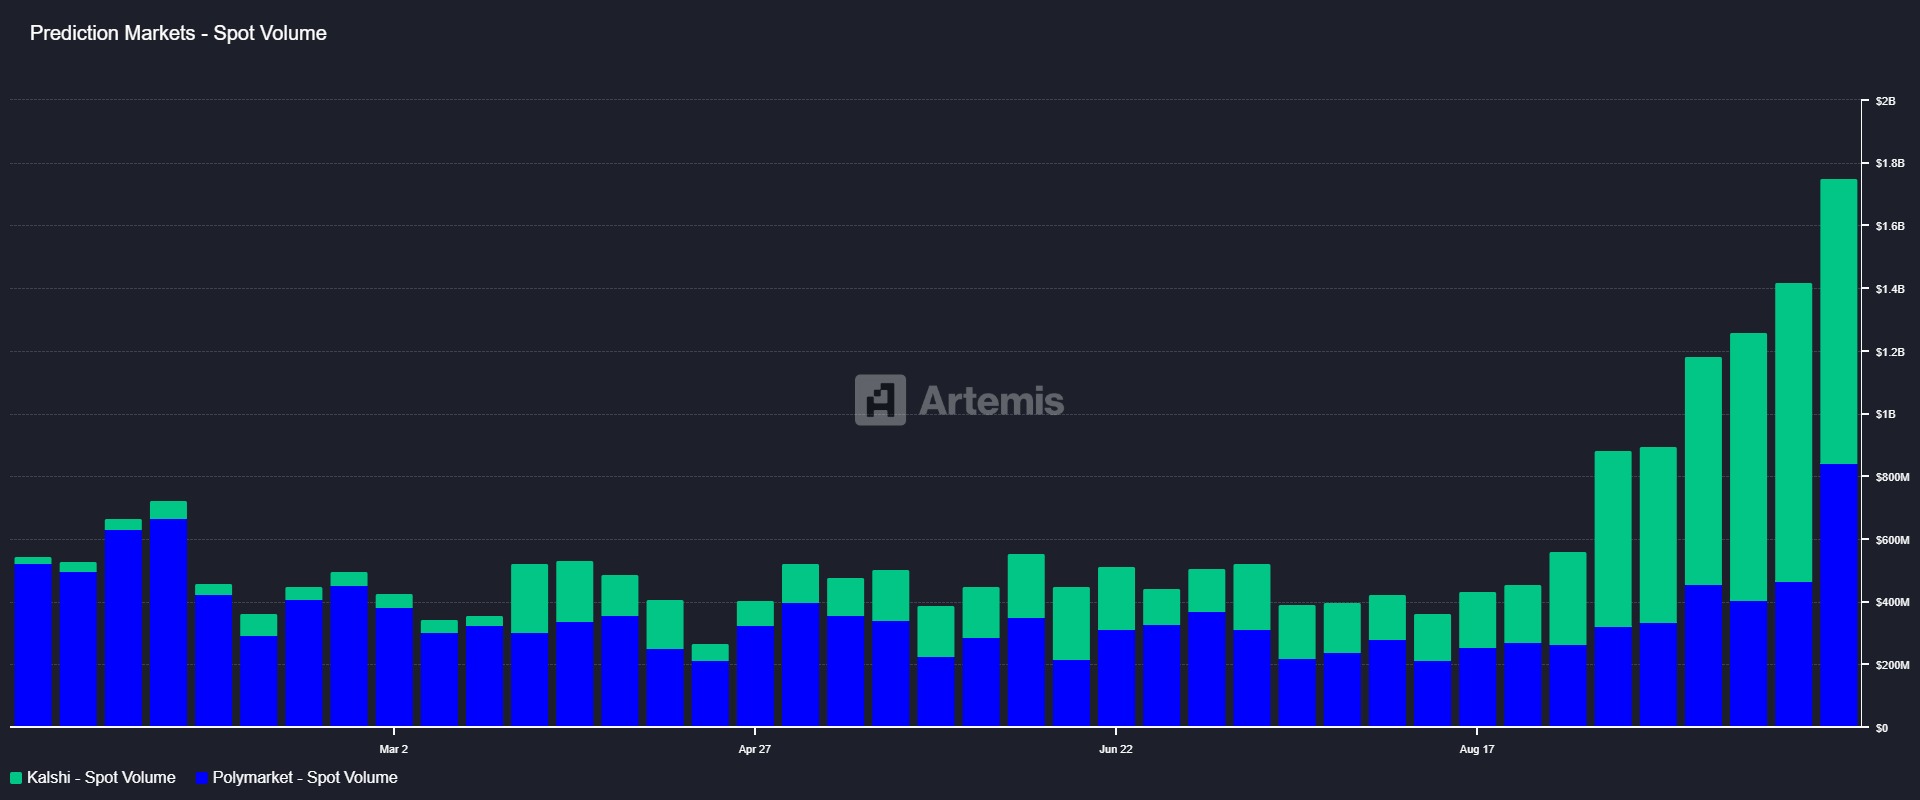
Task: Click the Artemis watermark text
Action: pos(991,401)
